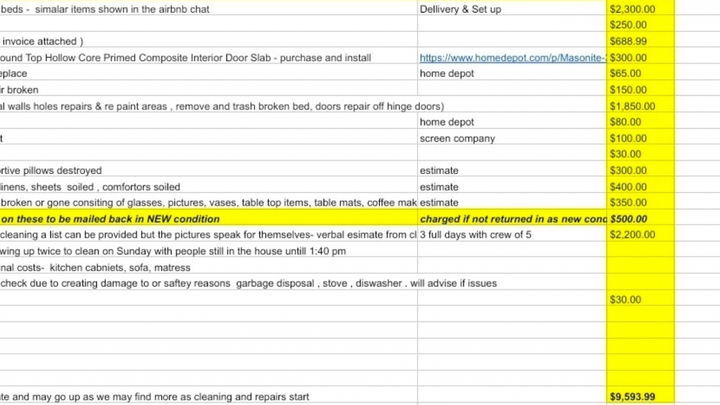
Task: Select the 'pillows destroyed' cell
Action: tap(208, 170)
